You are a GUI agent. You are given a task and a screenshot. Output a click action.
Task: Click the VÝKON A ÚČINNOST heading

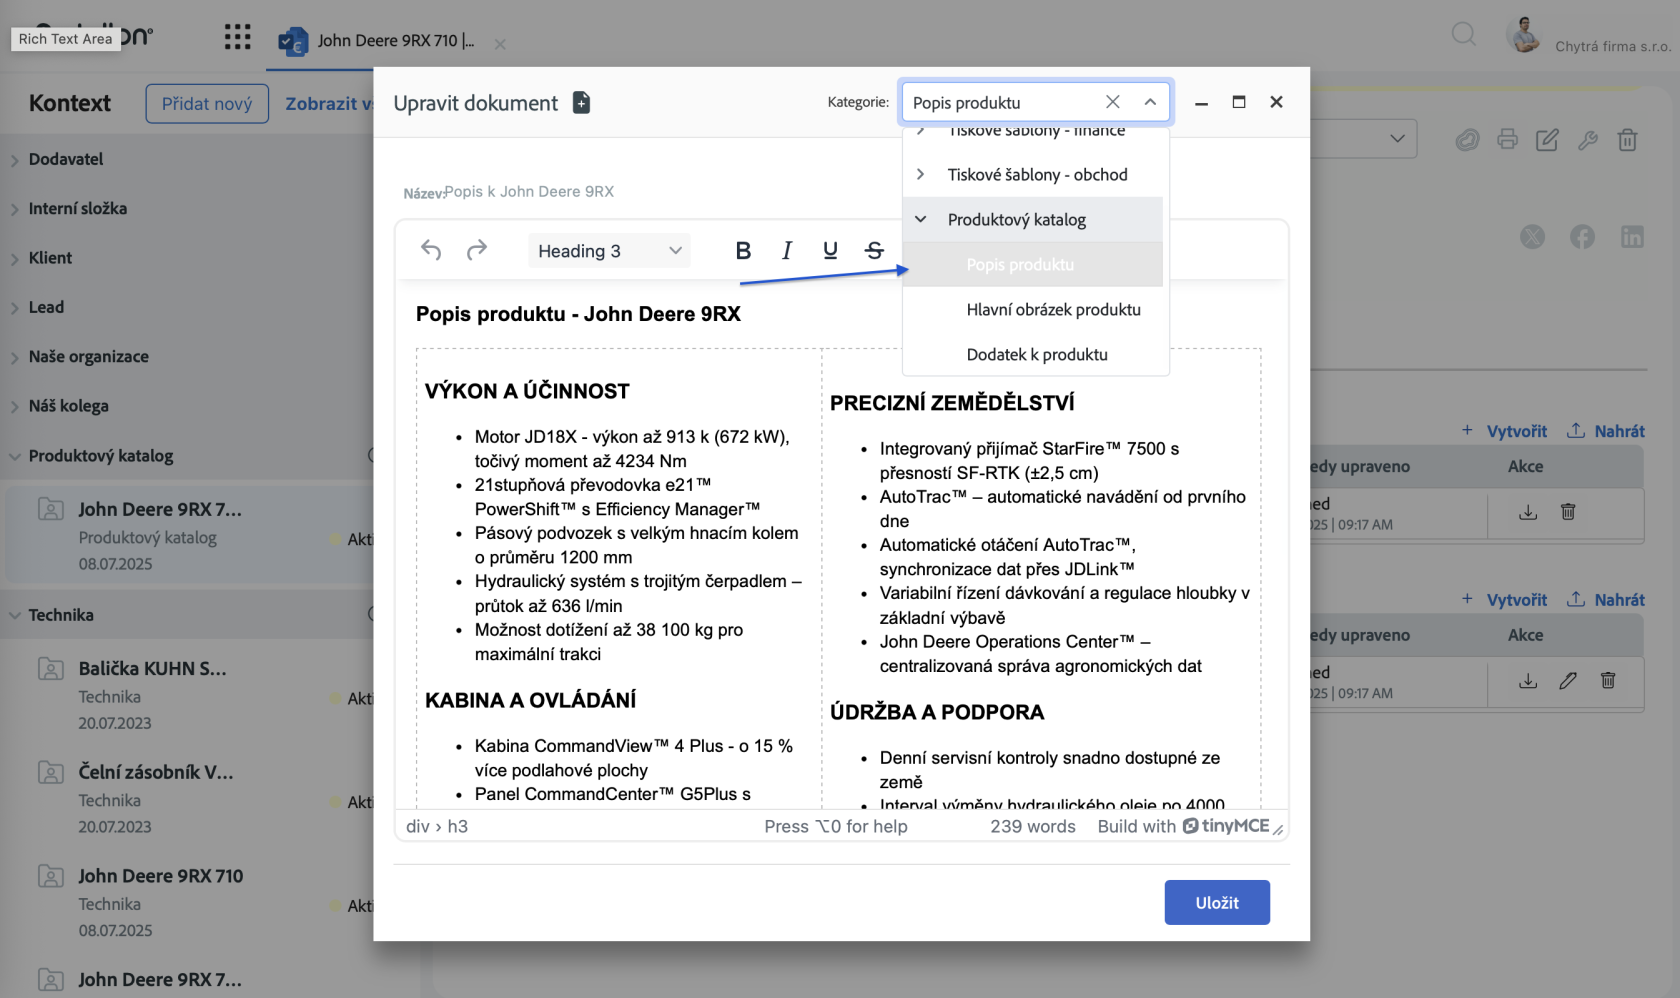(527, 391)
